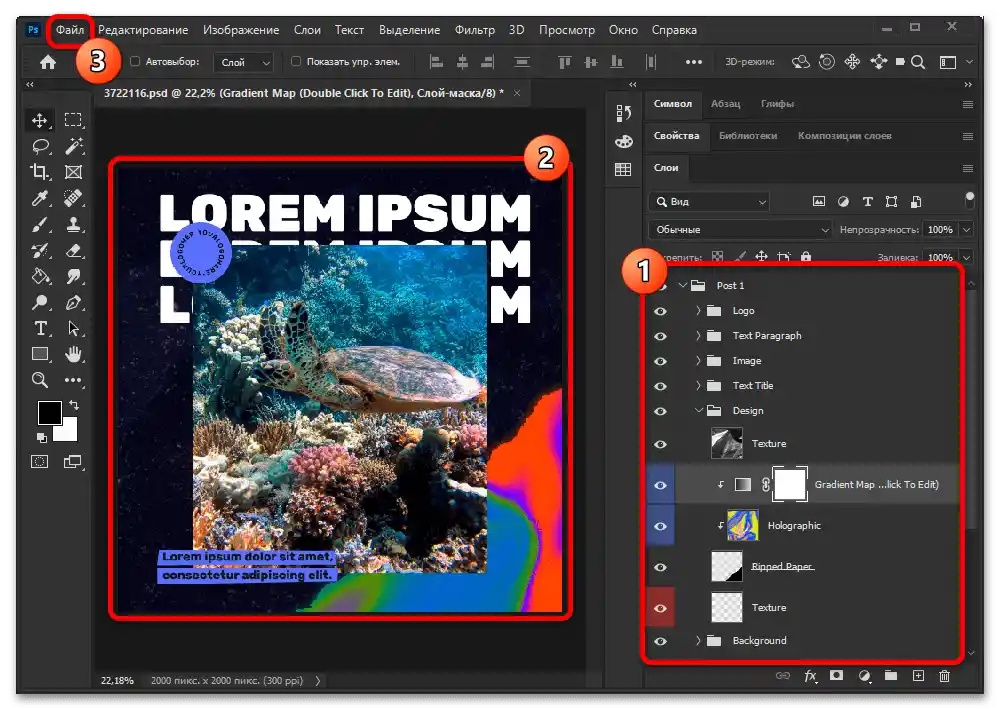The image size is (1000, 710).
Task: Expand the Logo layer group
Action: pos(698,311)
